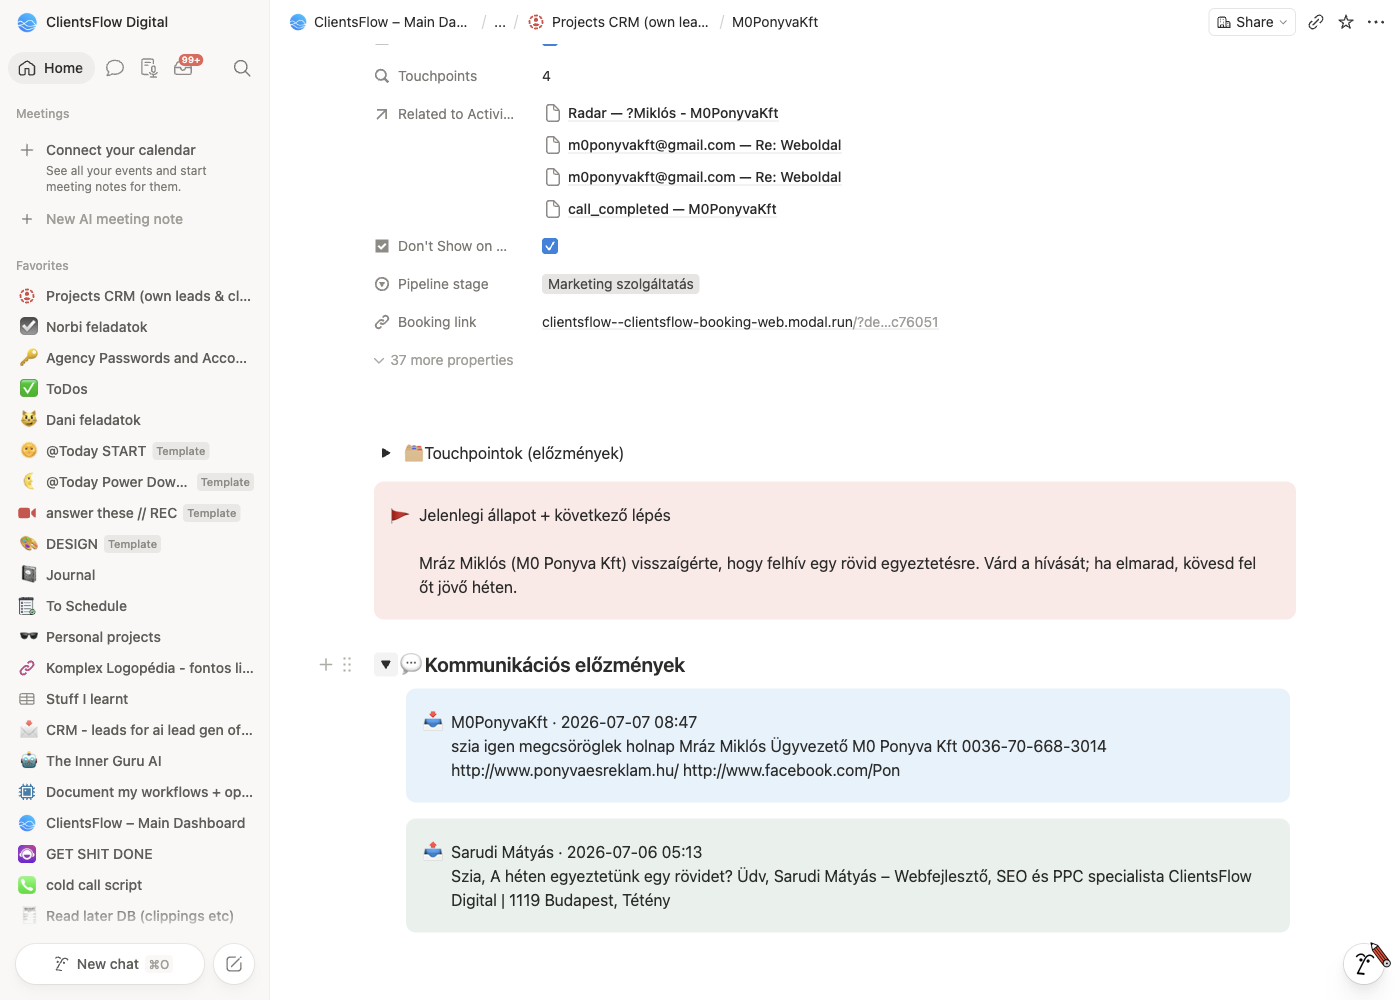Open the three-dot page options menu
The width and height of the screenshot is (1400, 1000).
tap(1376, 22)
